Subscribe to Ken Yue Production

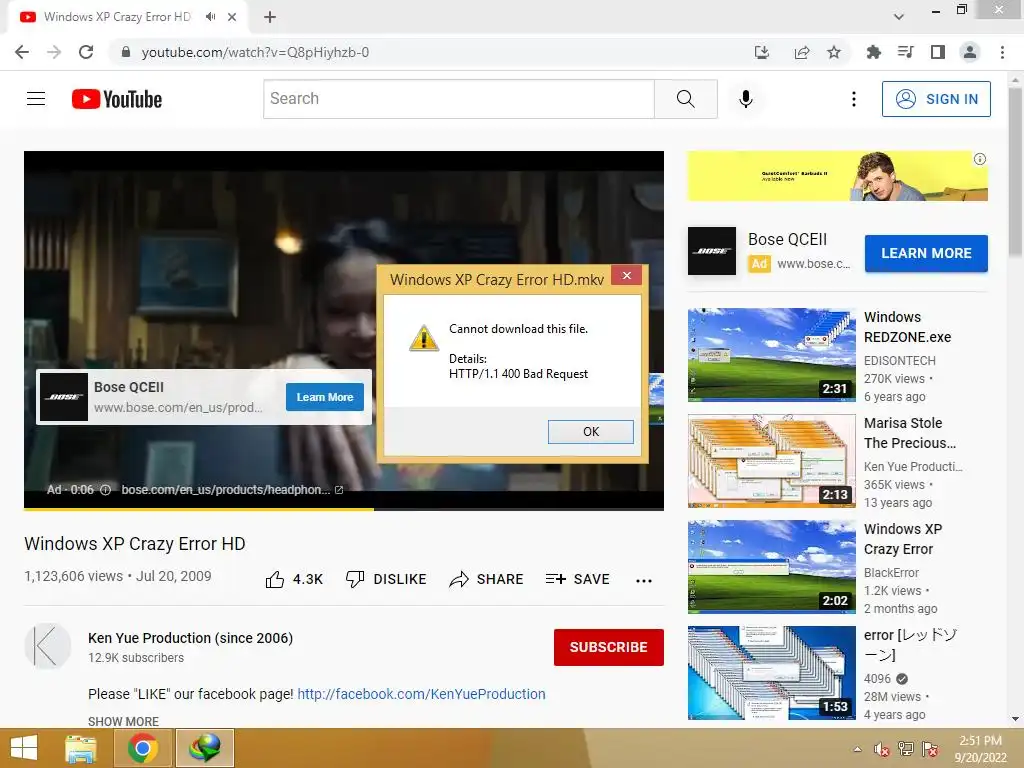coord(609,647)
